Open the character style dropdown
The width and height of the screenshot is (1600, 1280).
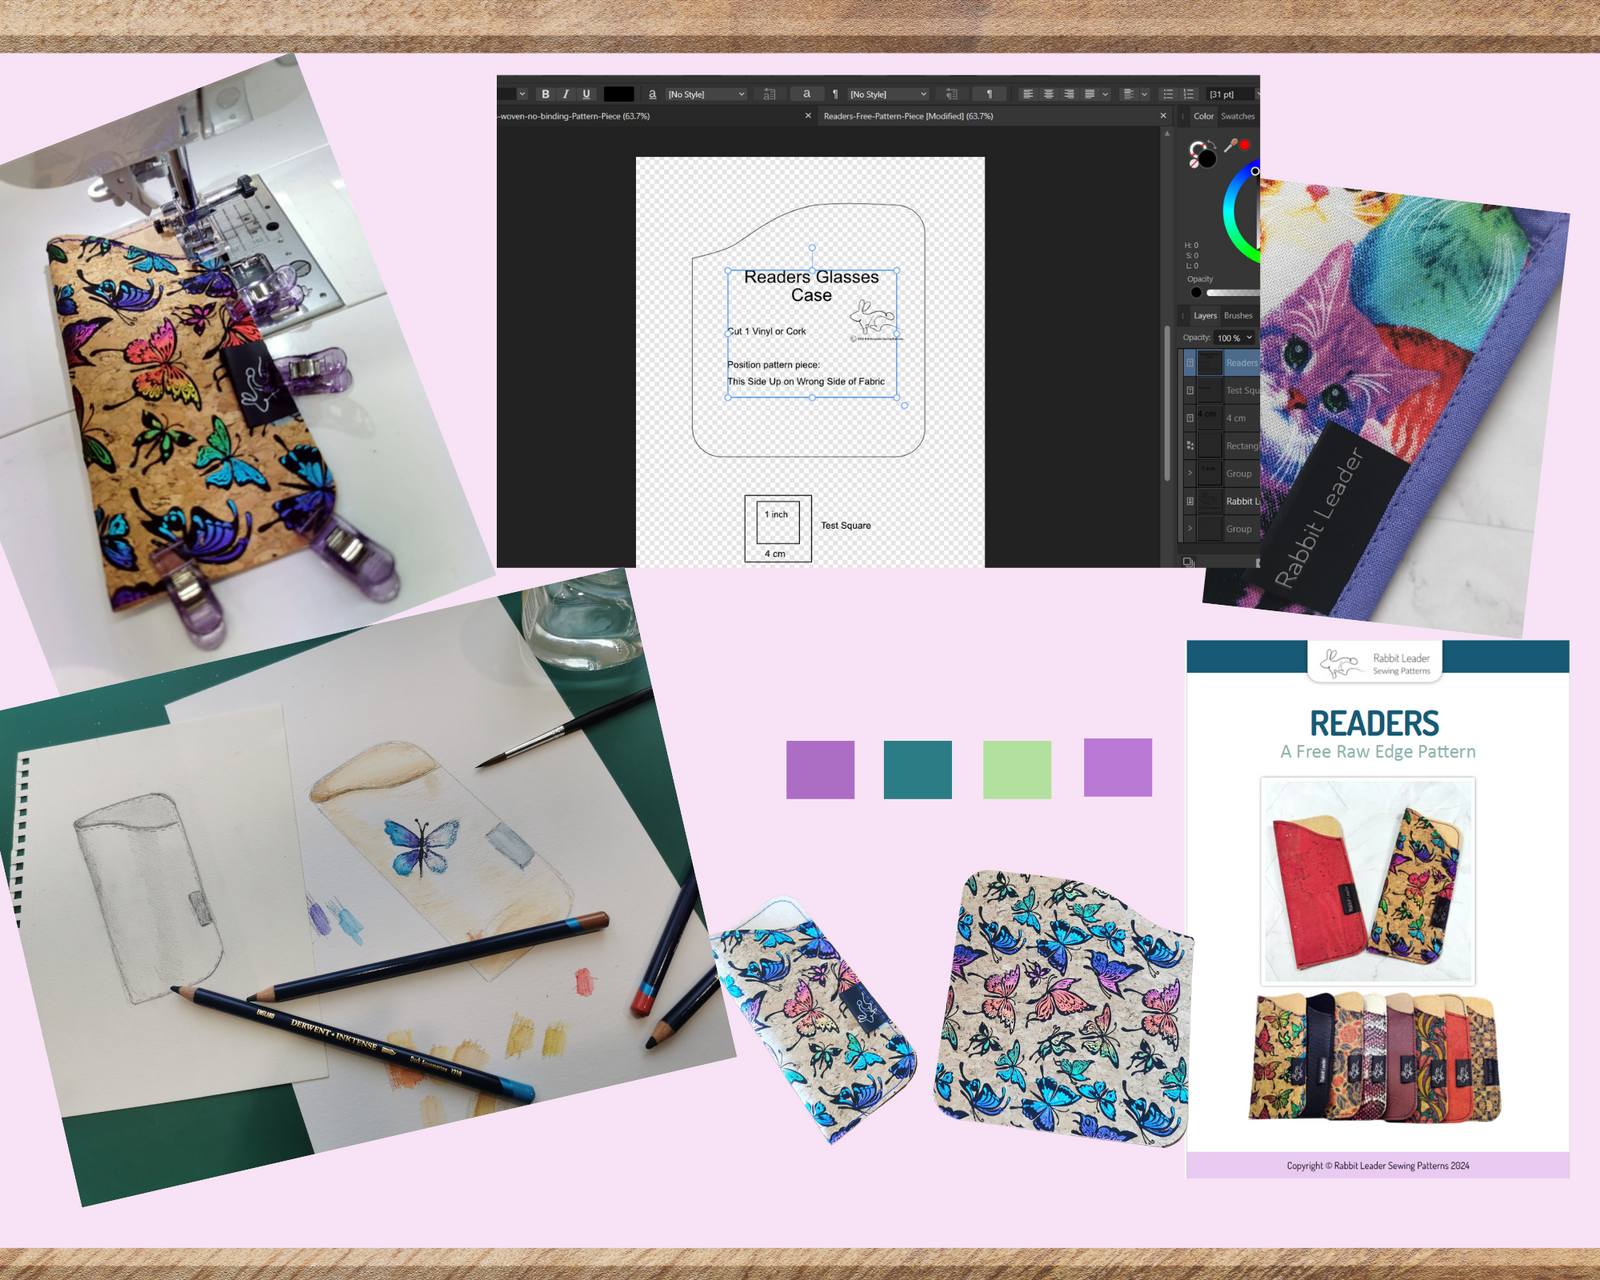coord(706,94)
